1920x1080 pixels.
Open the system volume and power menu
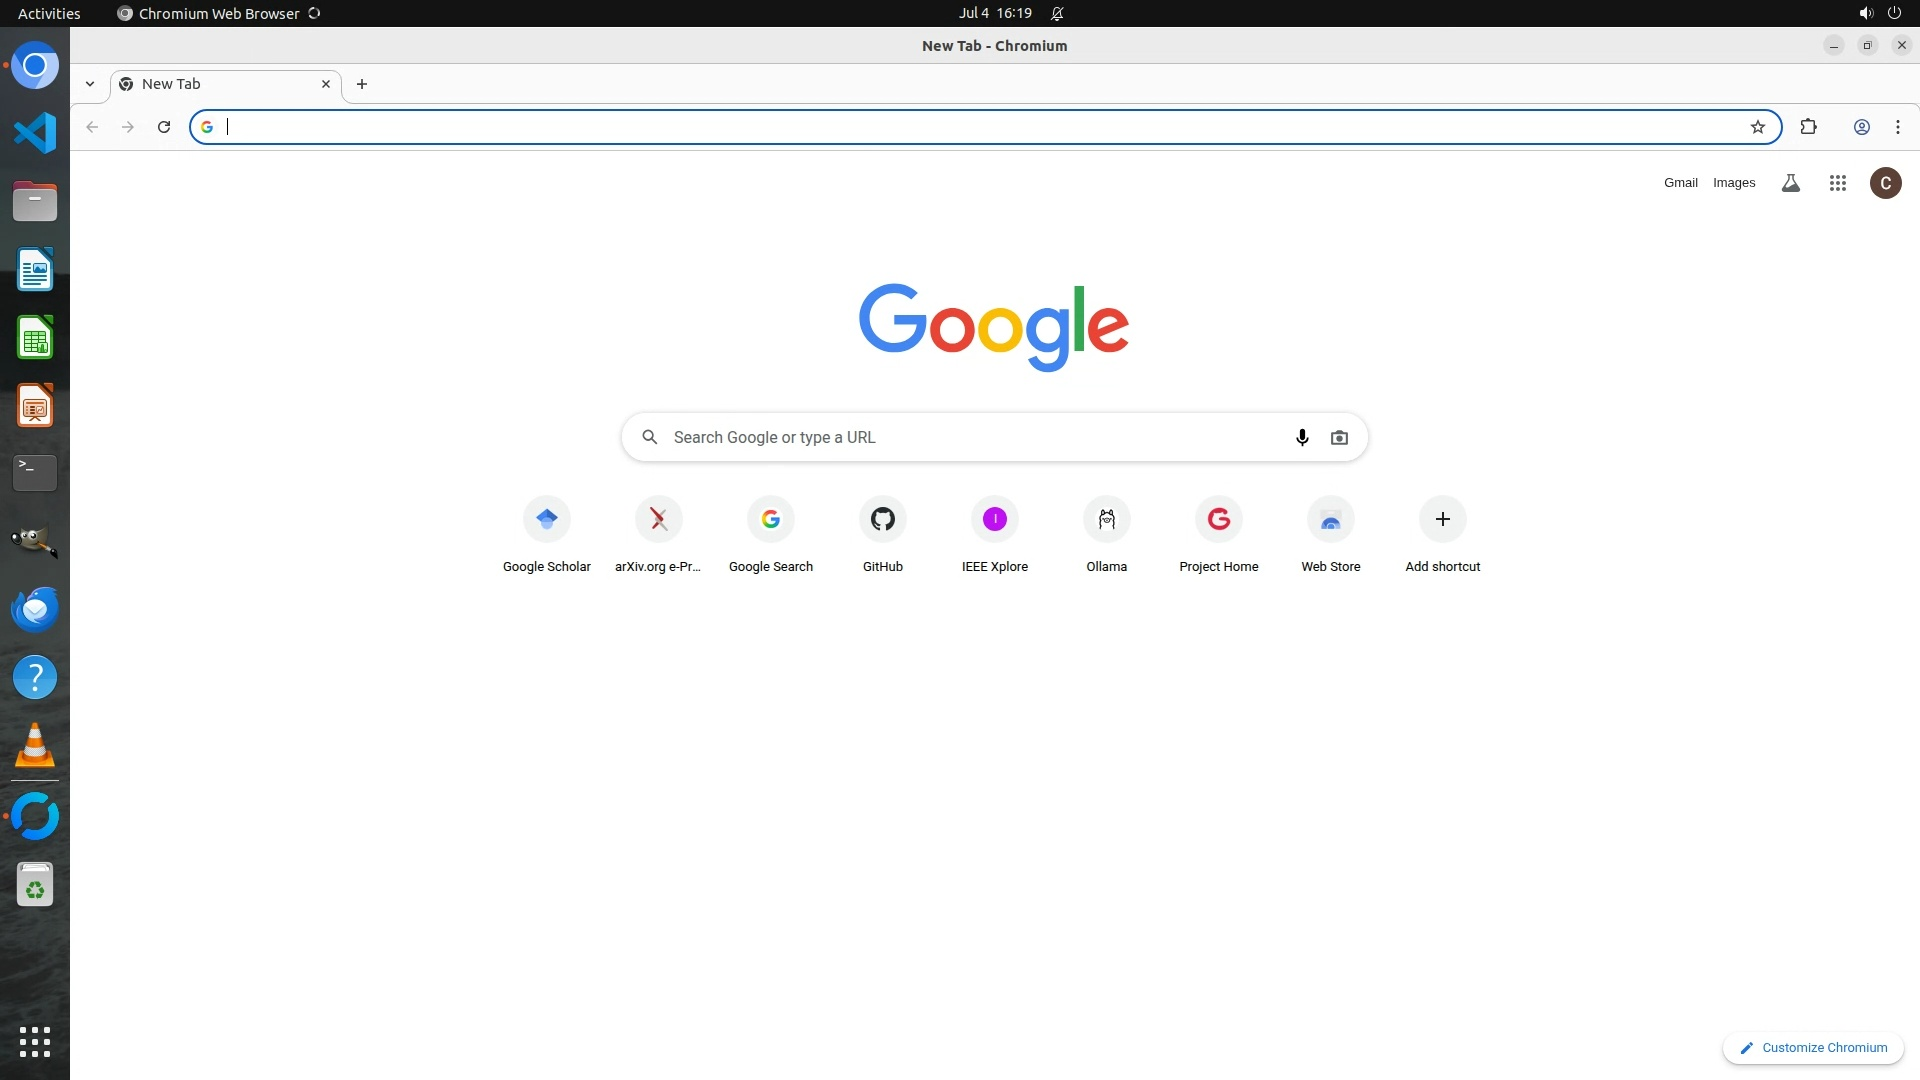point(1878,13)
